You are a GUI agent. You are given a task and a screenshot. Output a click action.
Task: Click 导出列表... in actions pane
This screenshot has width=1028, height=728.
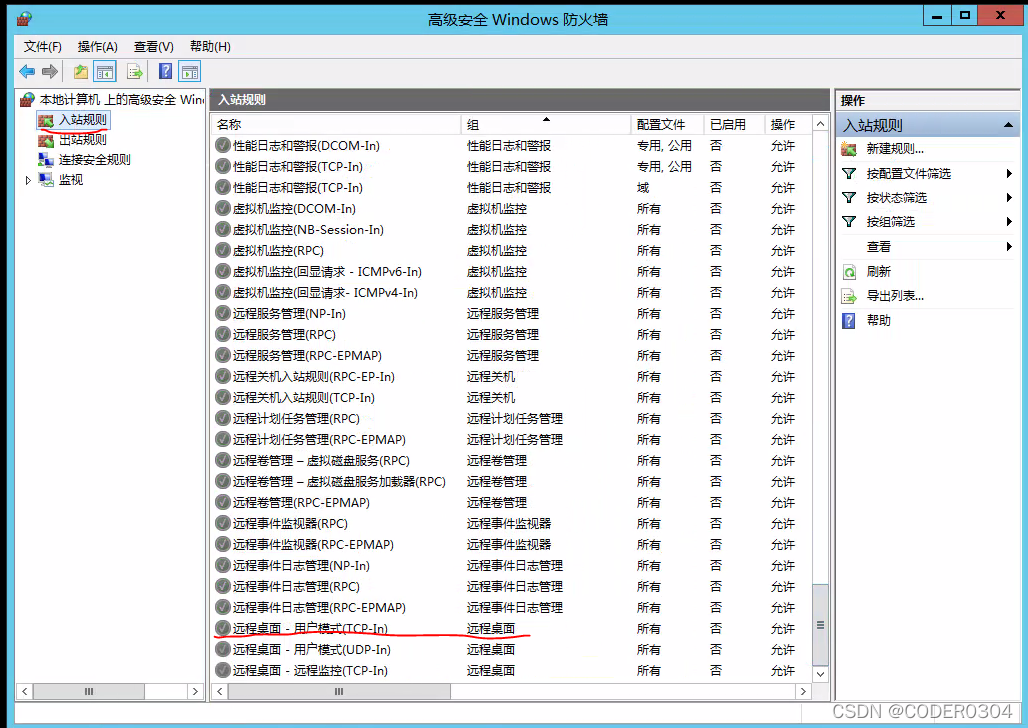895,296
